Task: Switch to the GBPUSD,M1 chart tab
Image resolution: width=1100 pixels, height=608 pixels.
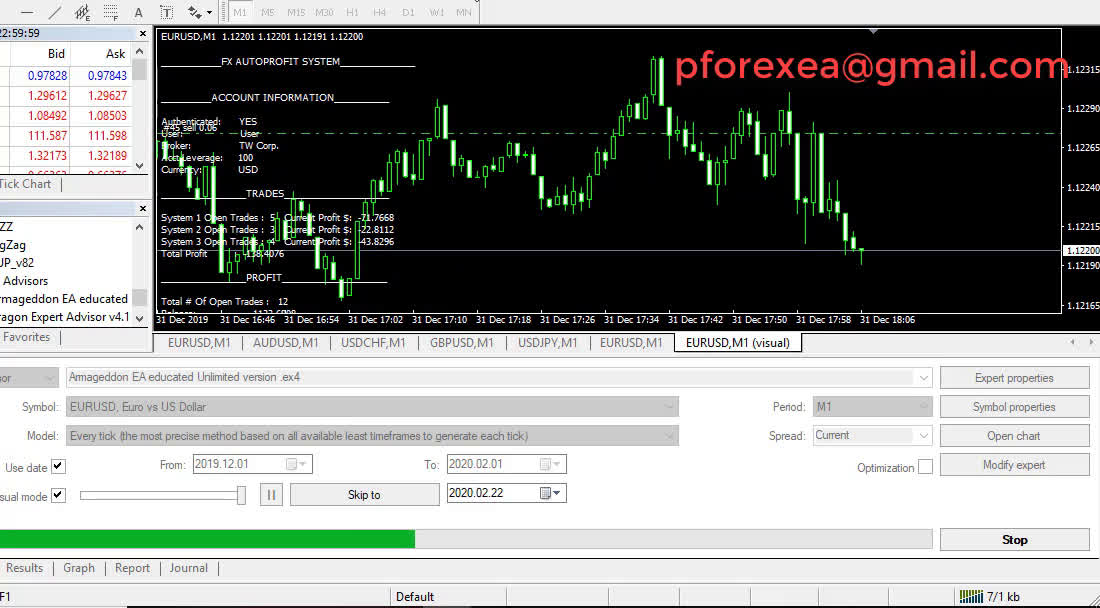Action: pos(460,343)
